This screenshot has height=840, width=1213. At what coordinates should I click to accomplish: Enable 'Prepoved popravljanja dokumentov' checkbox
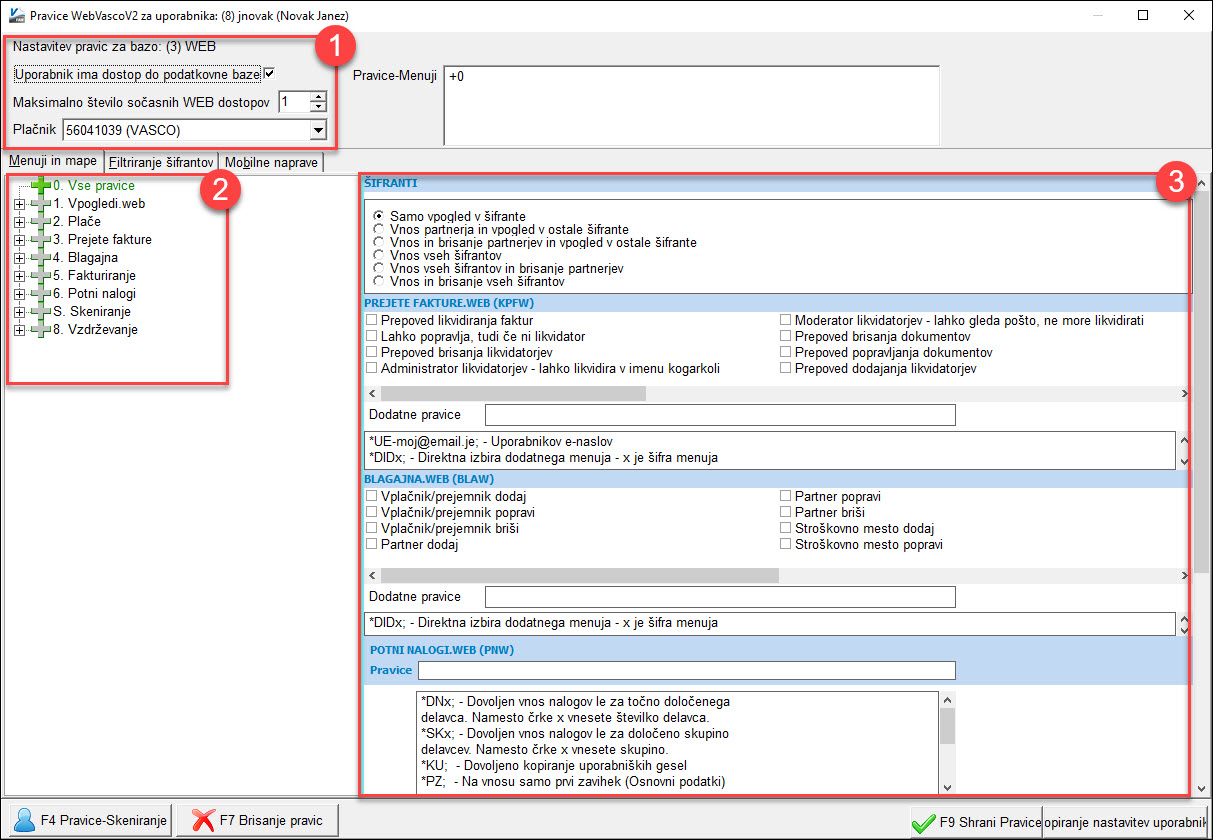786,352
